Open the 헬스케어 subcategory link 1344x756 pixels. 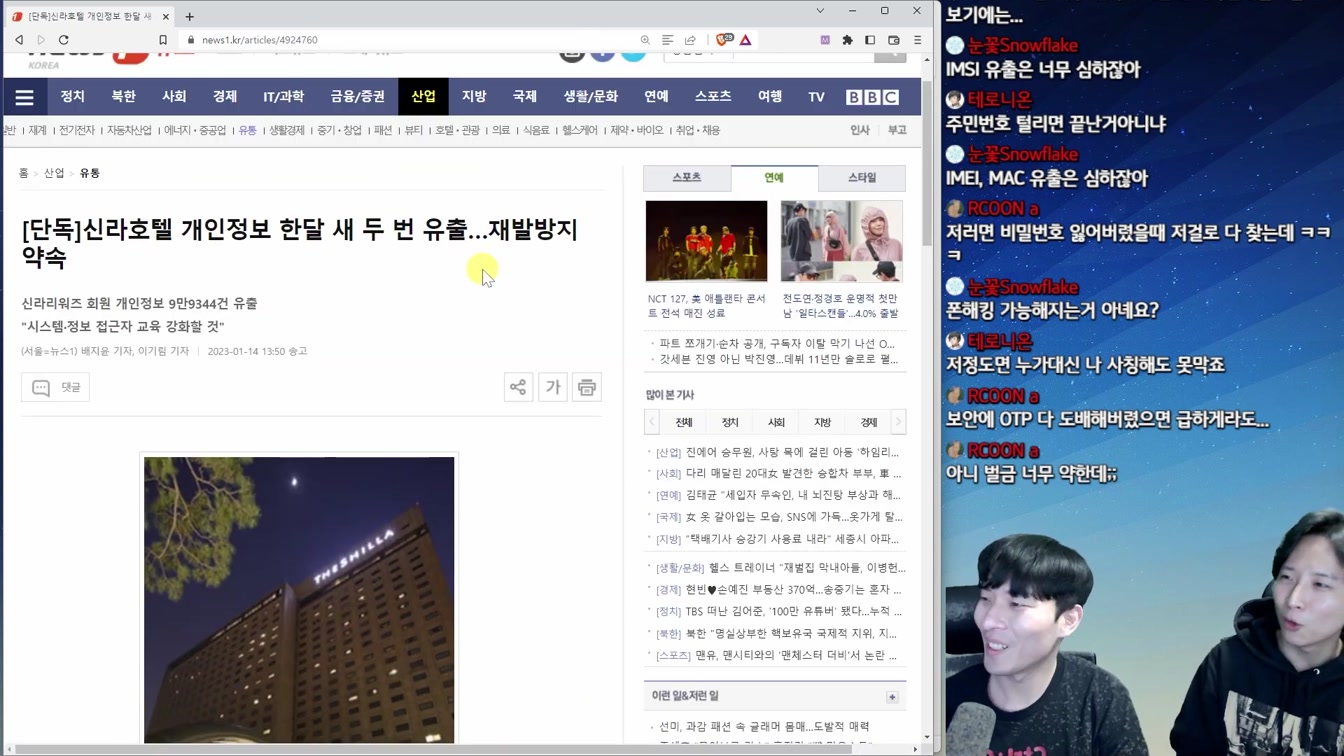click(x=580, y=130)
